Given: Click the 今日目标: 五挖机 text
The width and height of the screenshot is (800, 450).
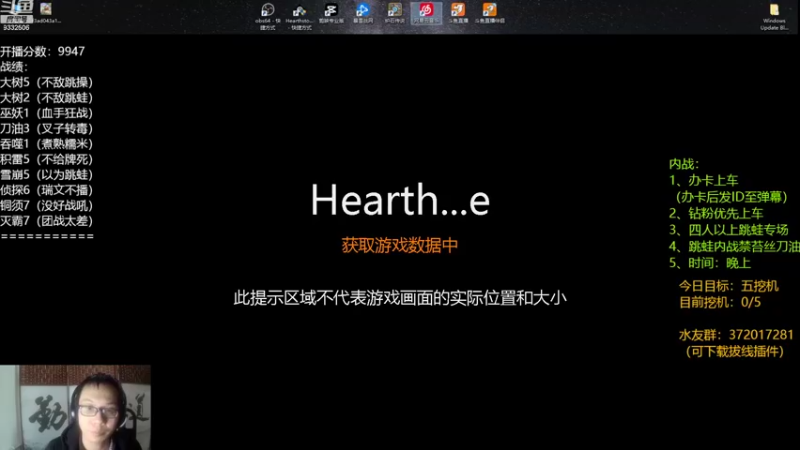Looking at the screenshot, I should [729, 286].
